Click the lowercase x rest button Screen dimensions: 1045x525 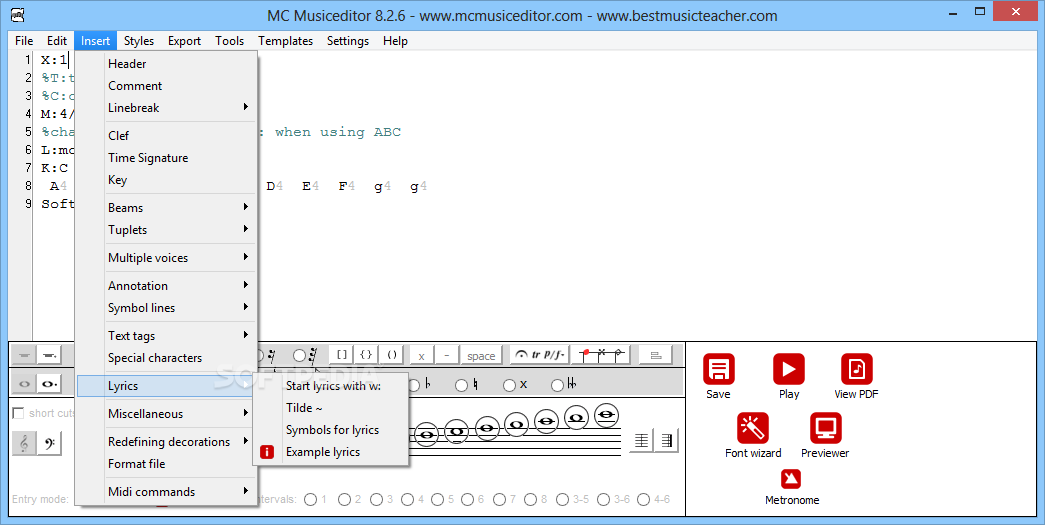point(422,356)
